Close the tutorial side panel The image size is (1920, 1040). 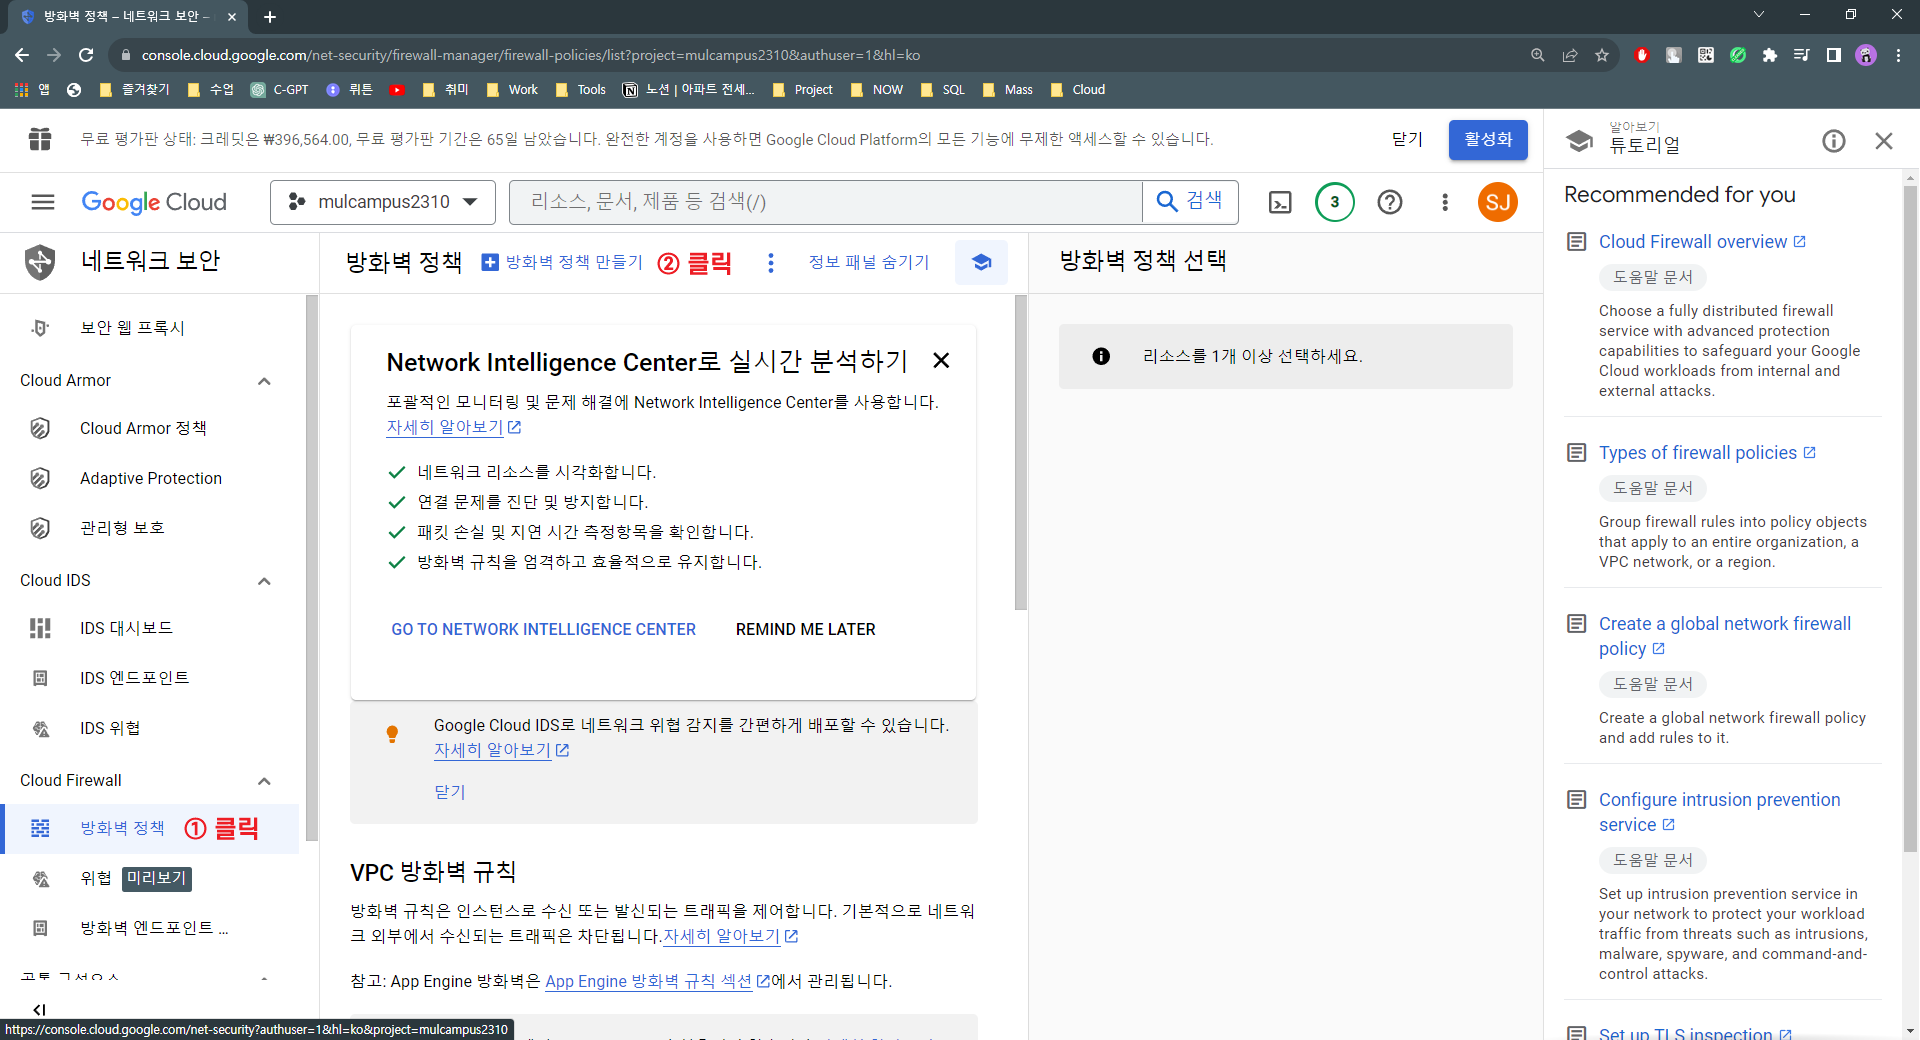coord(1884,141)
